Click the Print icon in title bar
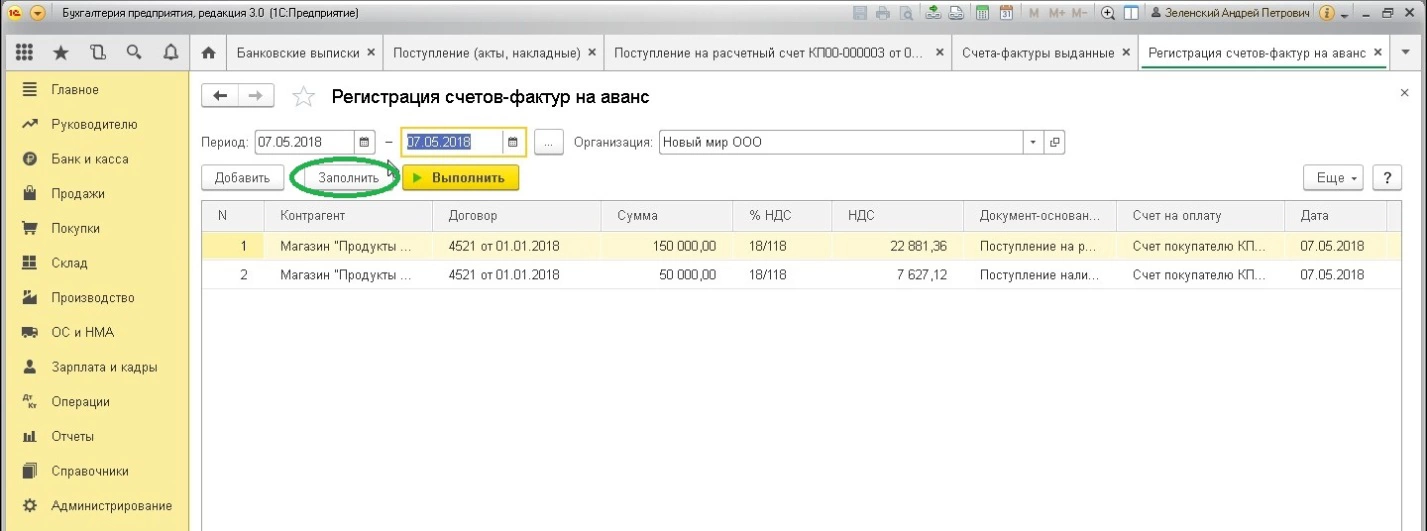The image size is (1427, 531). pyautogui.click(x=883, y=14)
